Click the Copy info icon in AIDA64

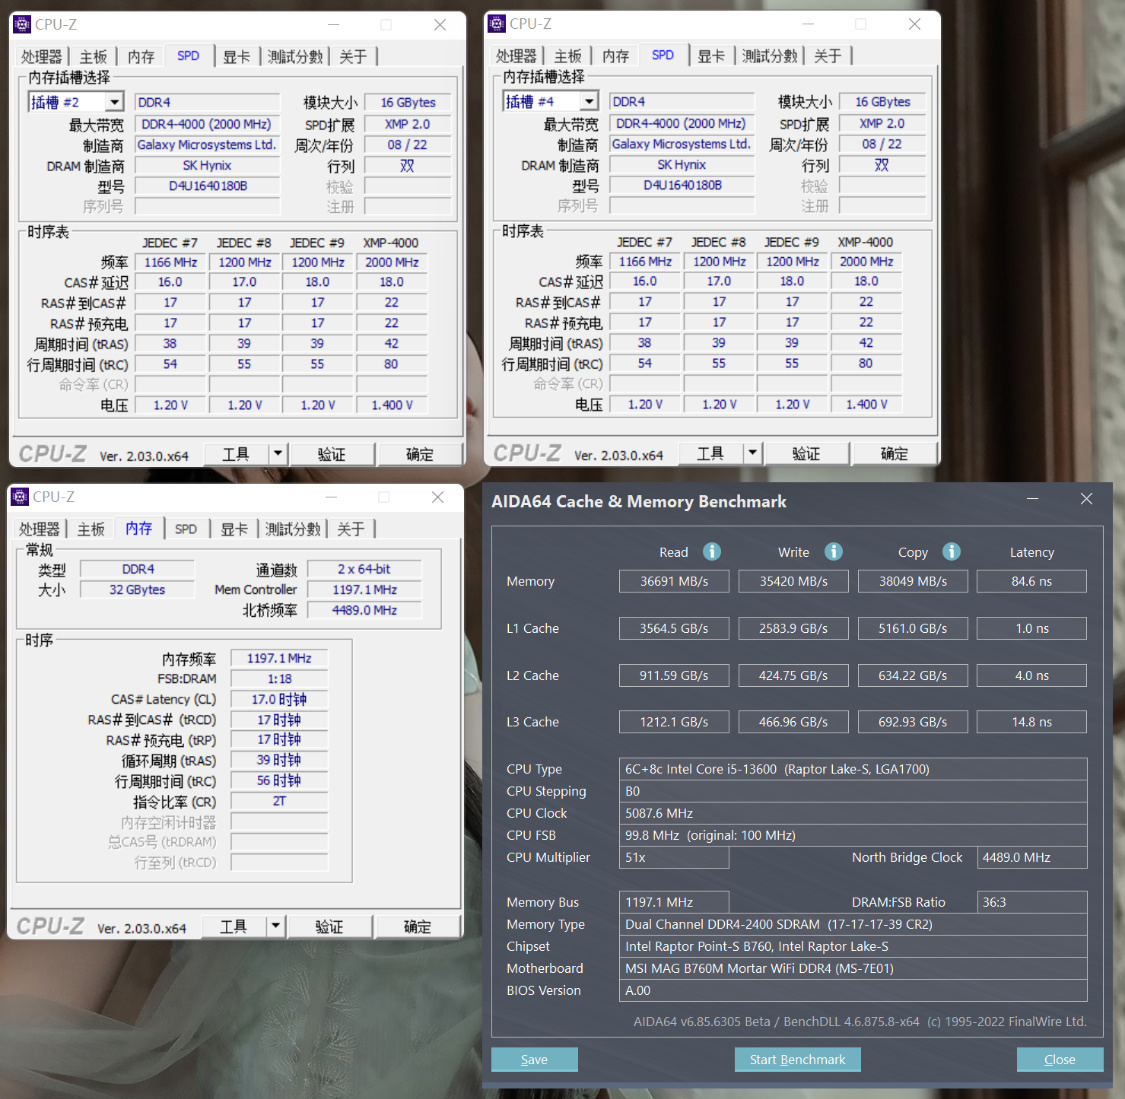point(951,551)
